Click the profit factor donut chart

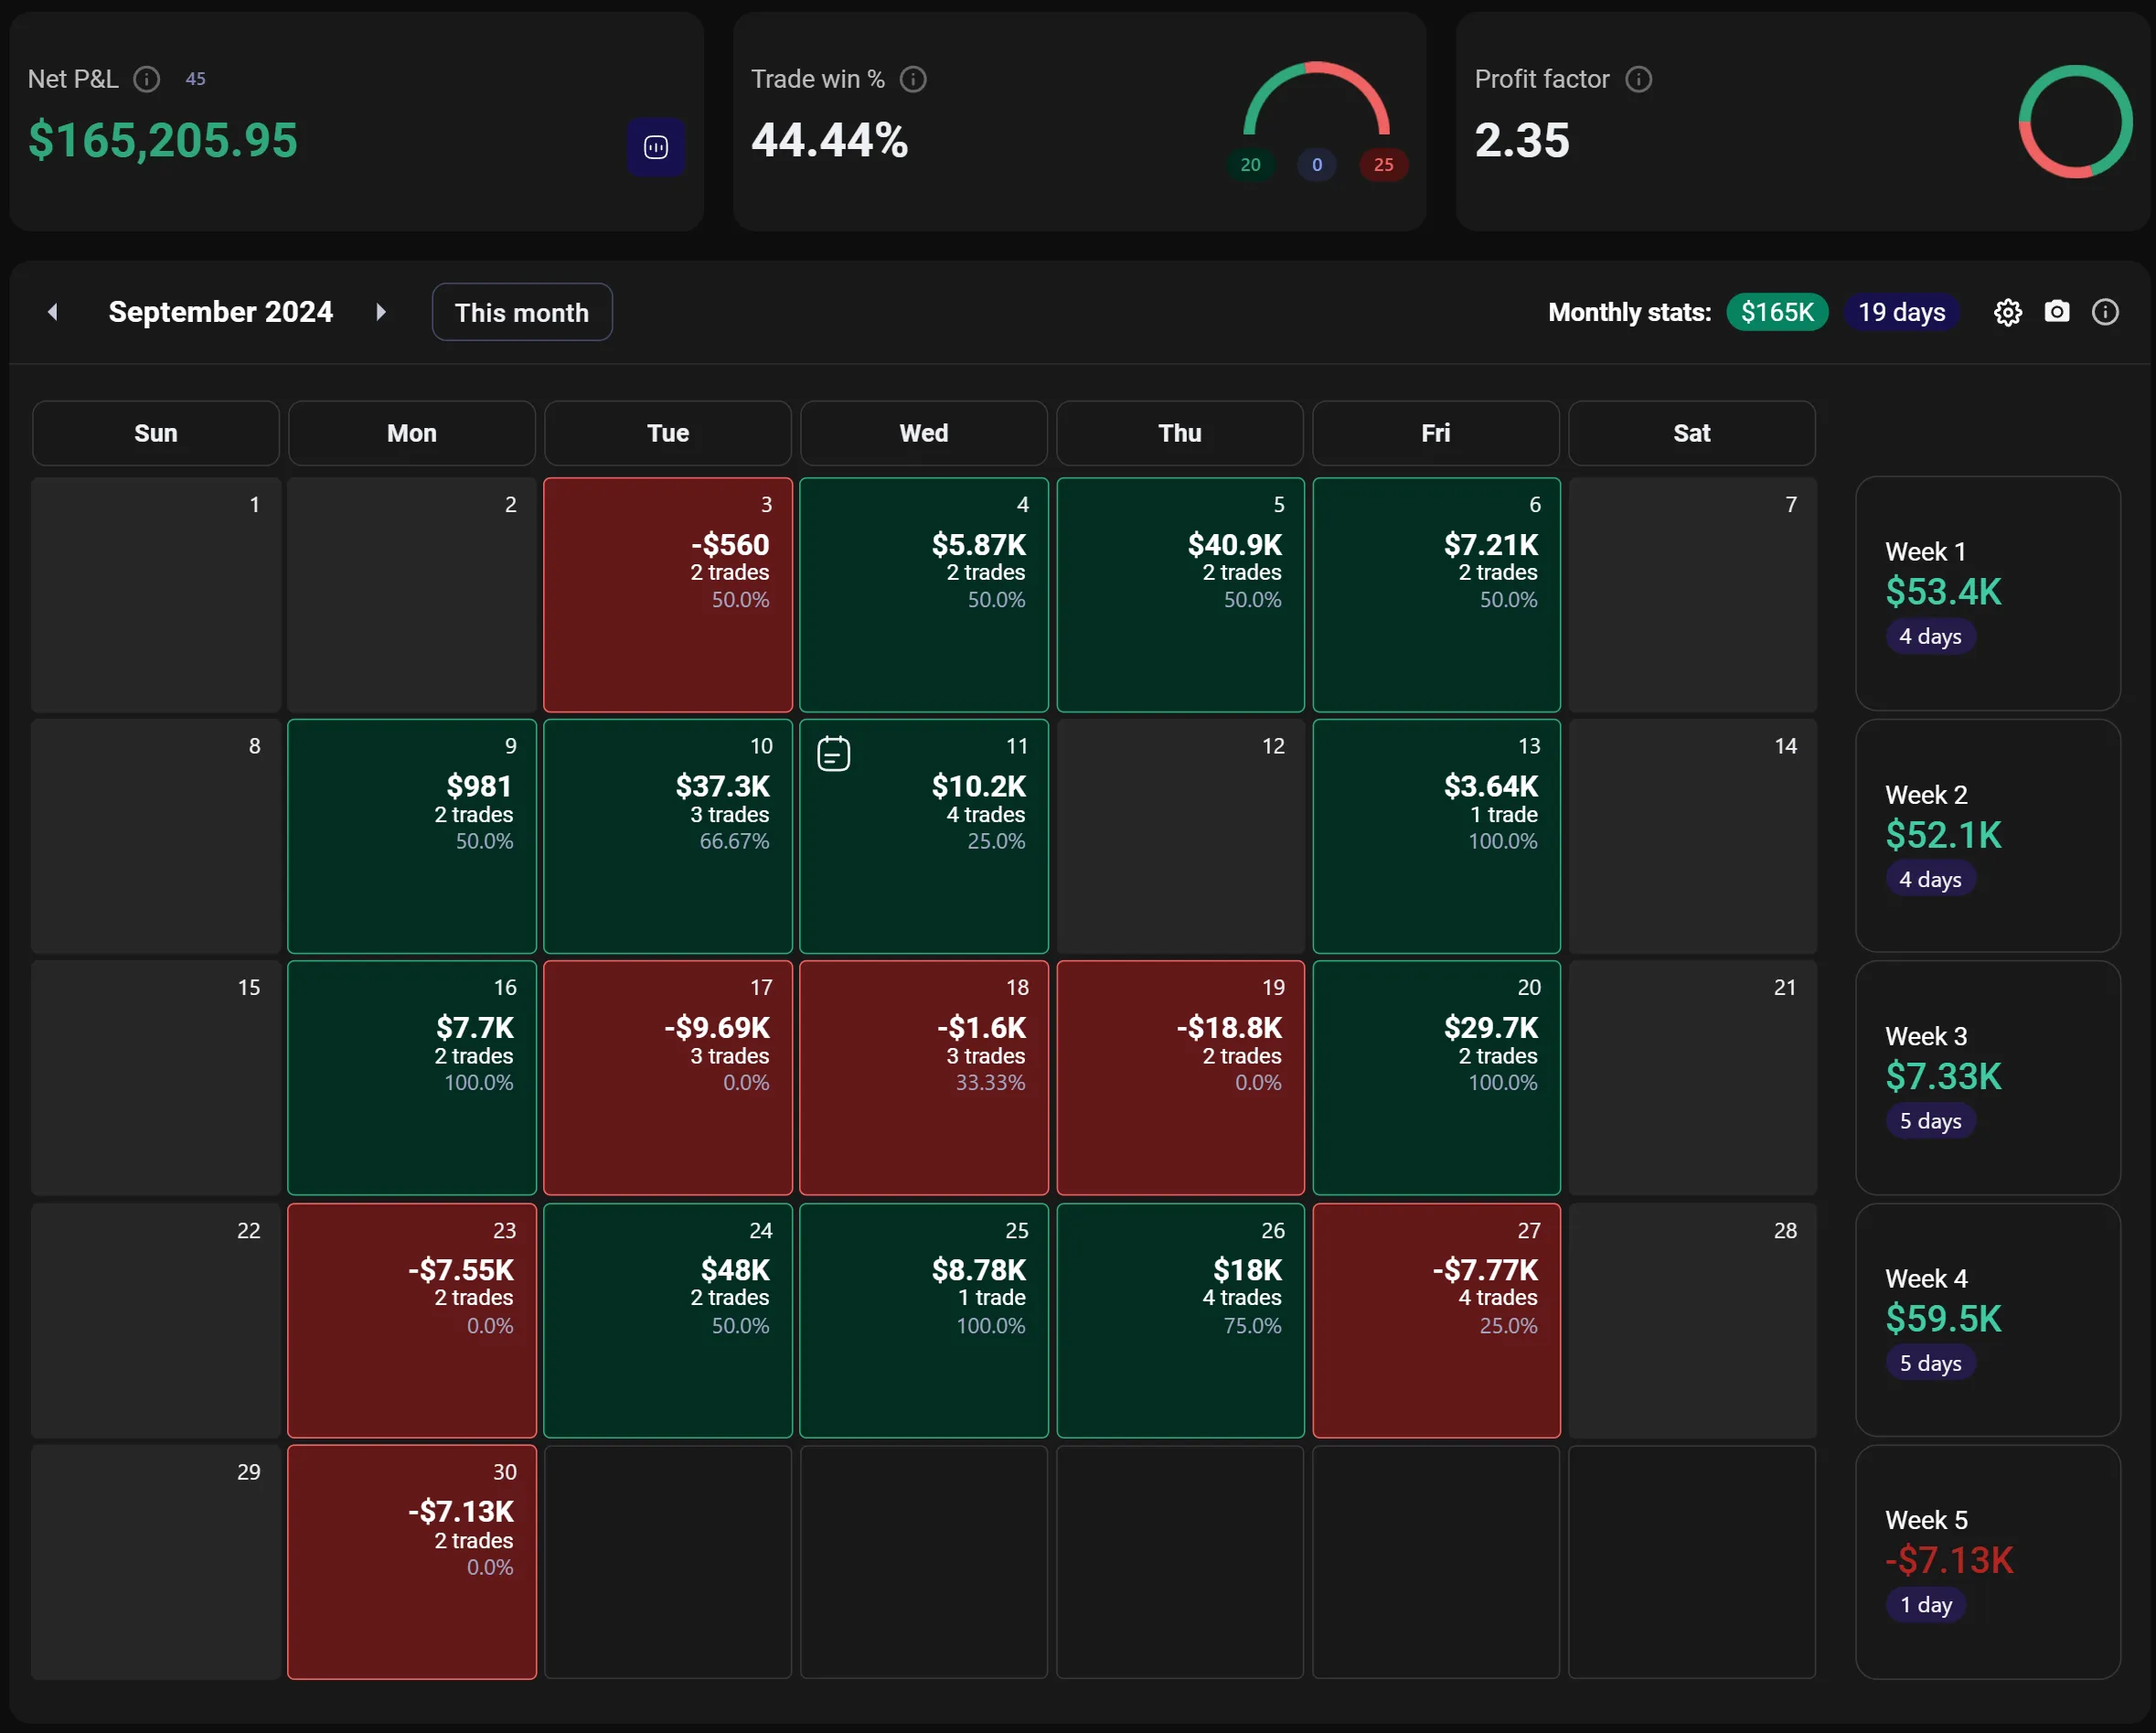click(2075, 122)
